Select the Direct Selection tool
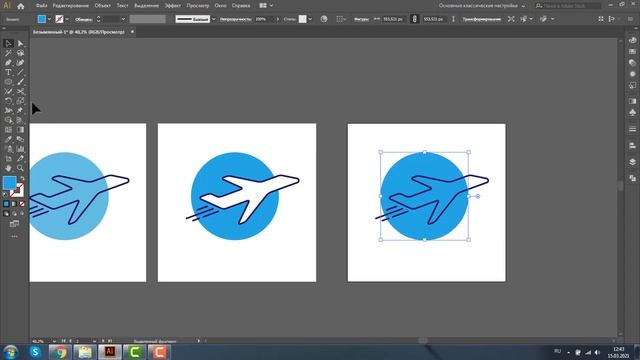 coord(20,43)
